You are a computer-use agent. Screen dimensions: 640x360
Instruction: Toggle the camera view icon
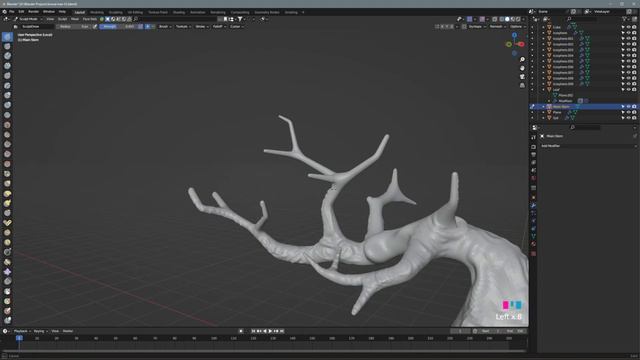[x=522, y=77]
